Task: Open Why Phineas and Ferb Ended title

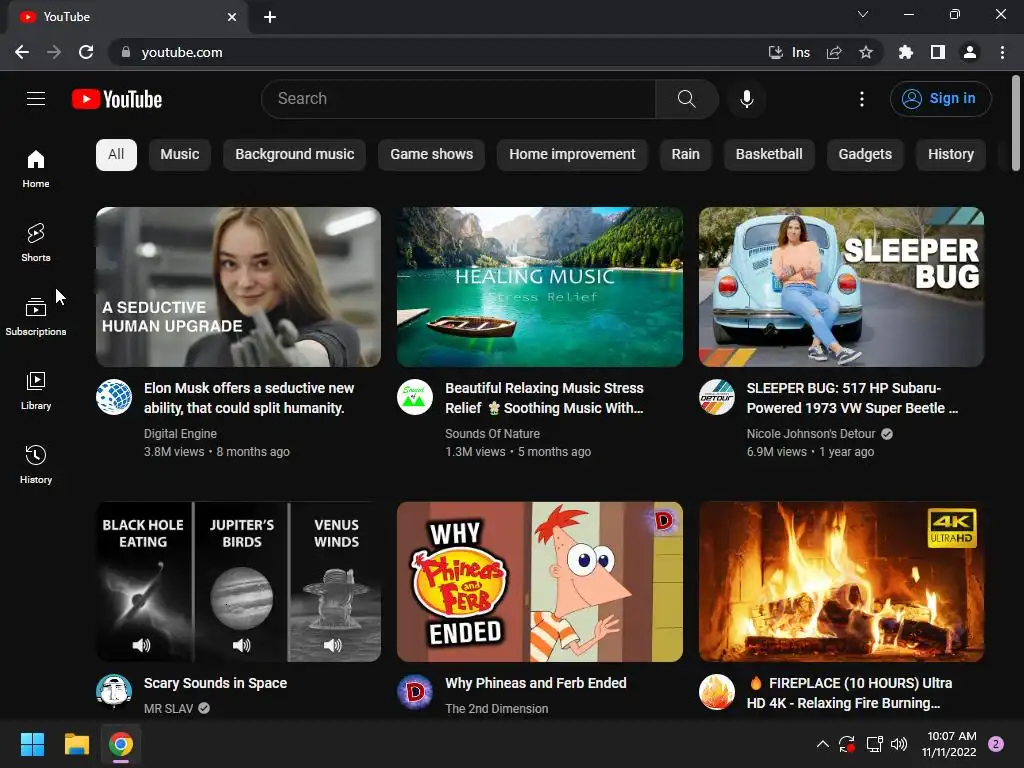Action: [536, 683]
